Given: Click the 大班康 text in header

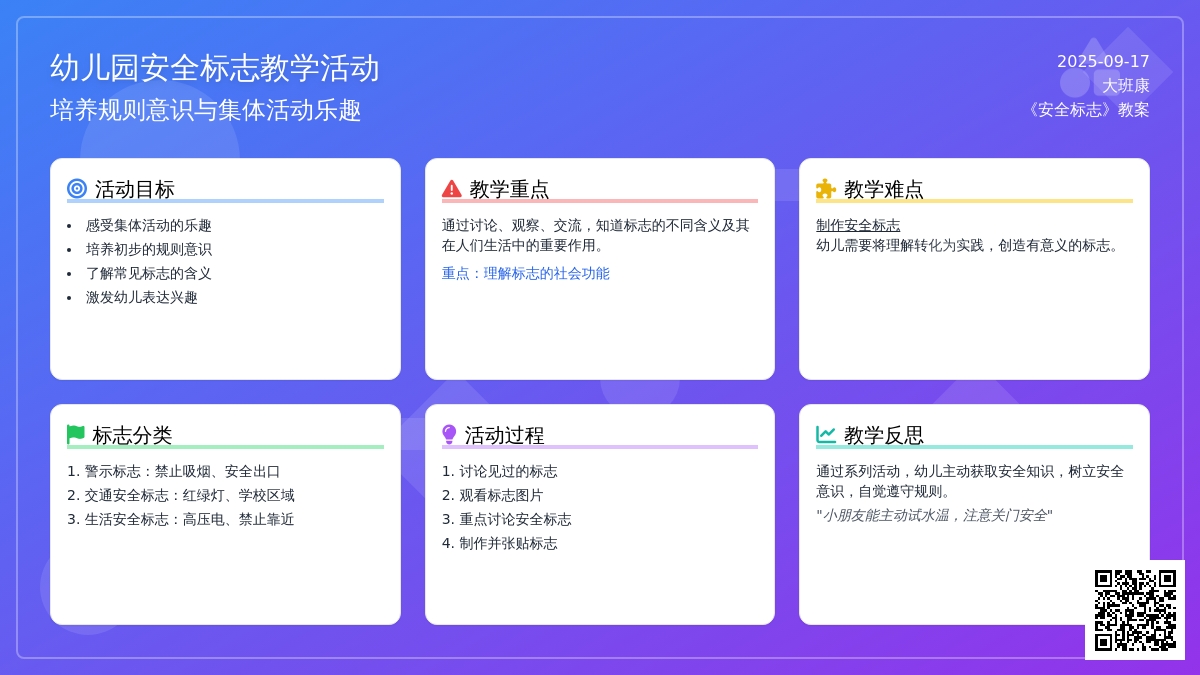Looking at the screenshot, I should (x=1126, y=86).
